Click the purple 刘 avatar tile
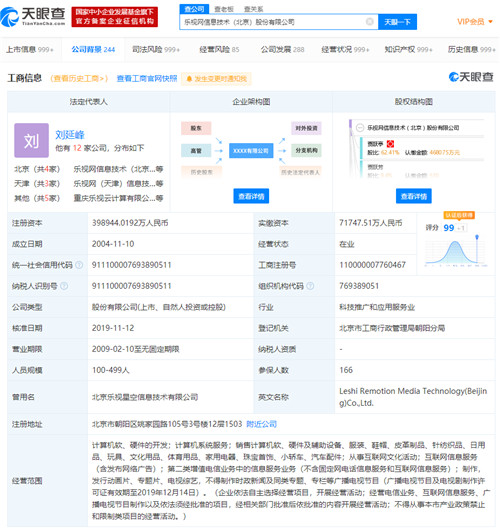 31,140
